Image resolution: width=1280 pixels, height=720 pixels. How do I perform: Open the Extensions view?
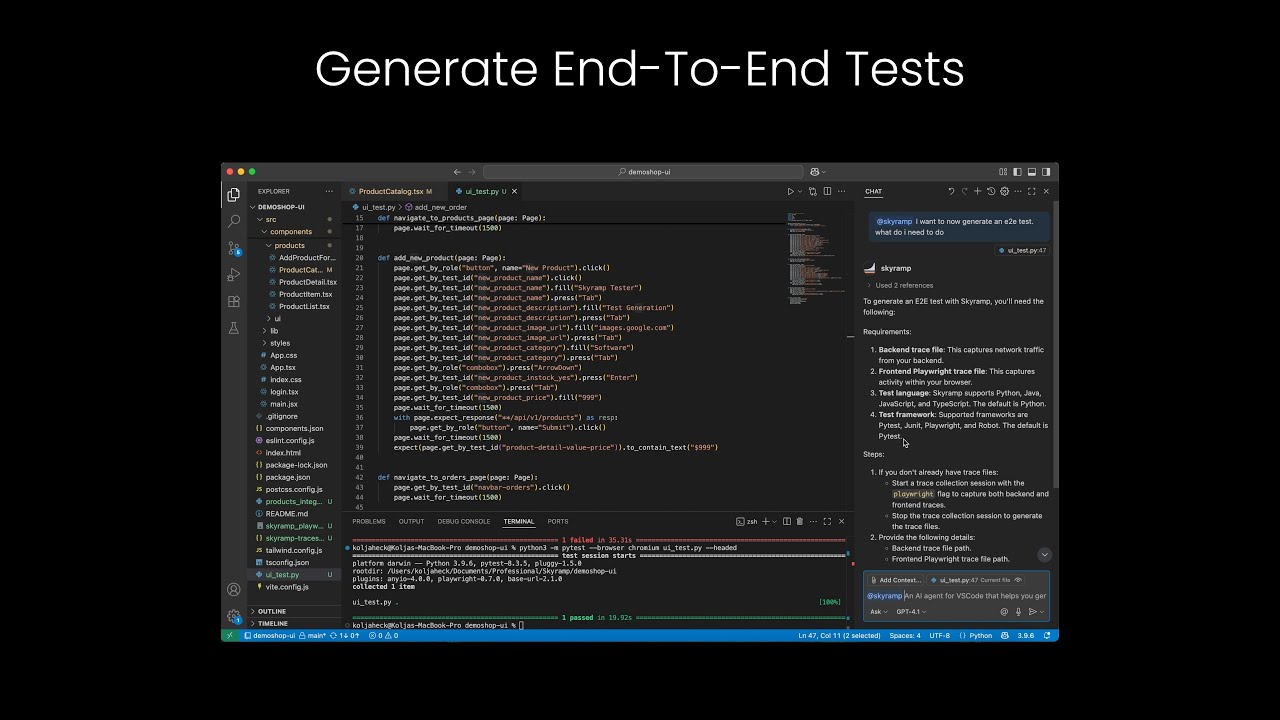point(233,301)
